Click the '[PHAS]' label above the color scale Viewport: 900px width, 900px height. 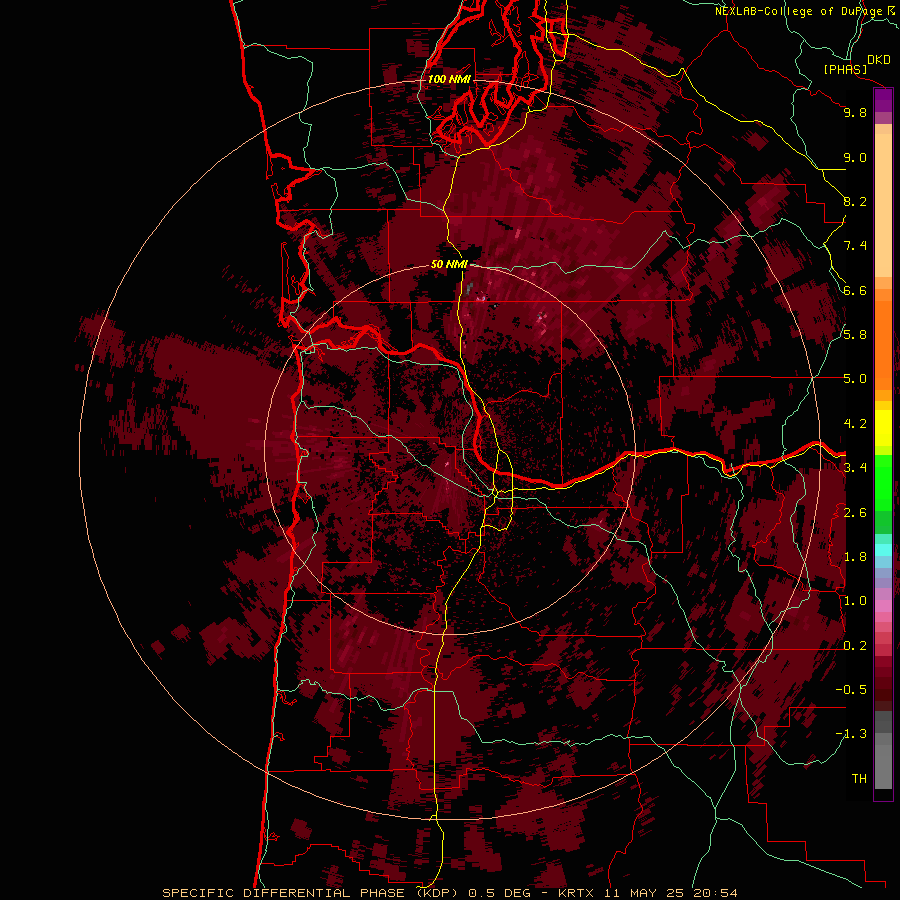coord(845,70)
